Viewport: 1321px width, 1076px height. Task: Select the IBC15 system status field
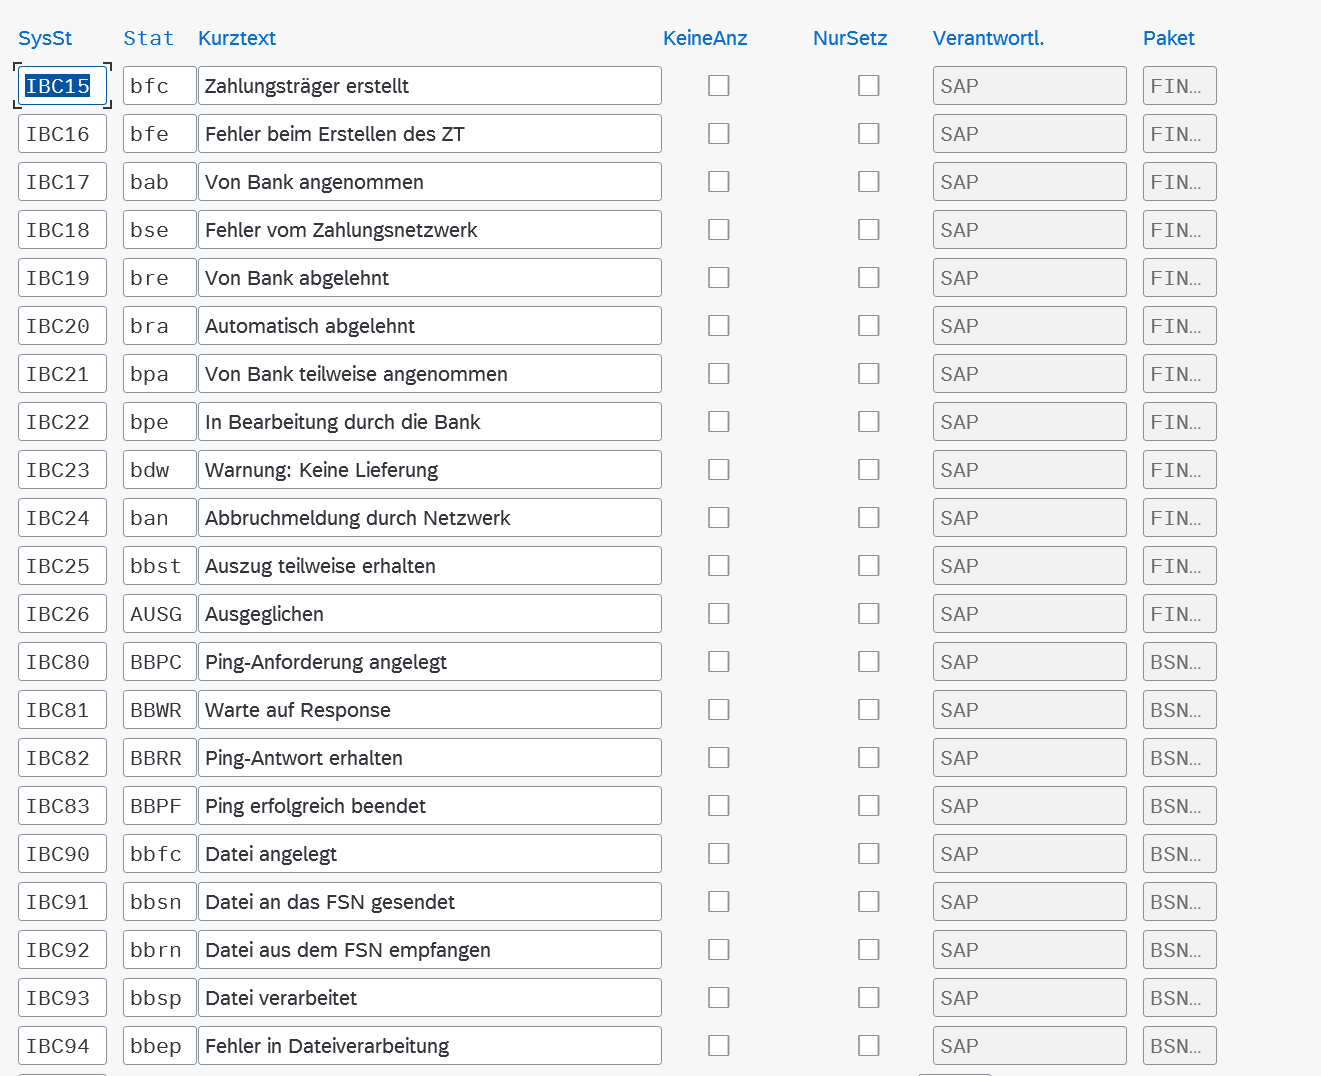point(61,86)
